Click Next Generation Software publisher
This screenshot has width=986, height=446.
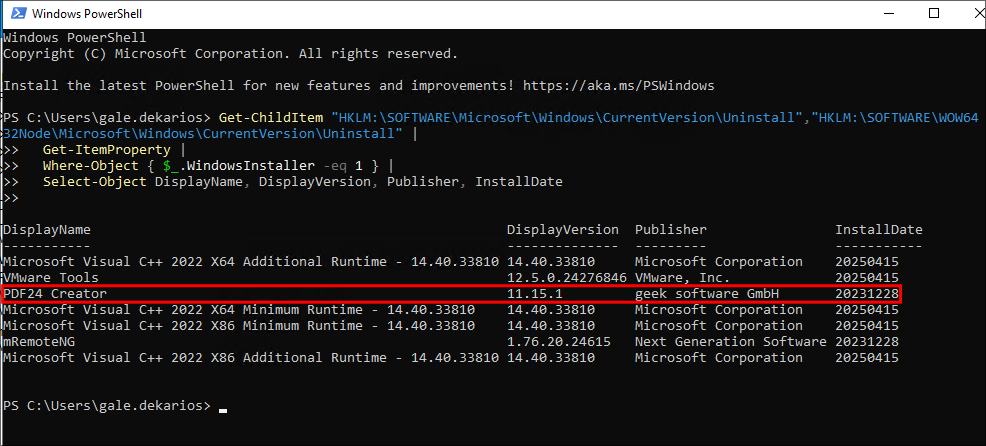[731, 342]
